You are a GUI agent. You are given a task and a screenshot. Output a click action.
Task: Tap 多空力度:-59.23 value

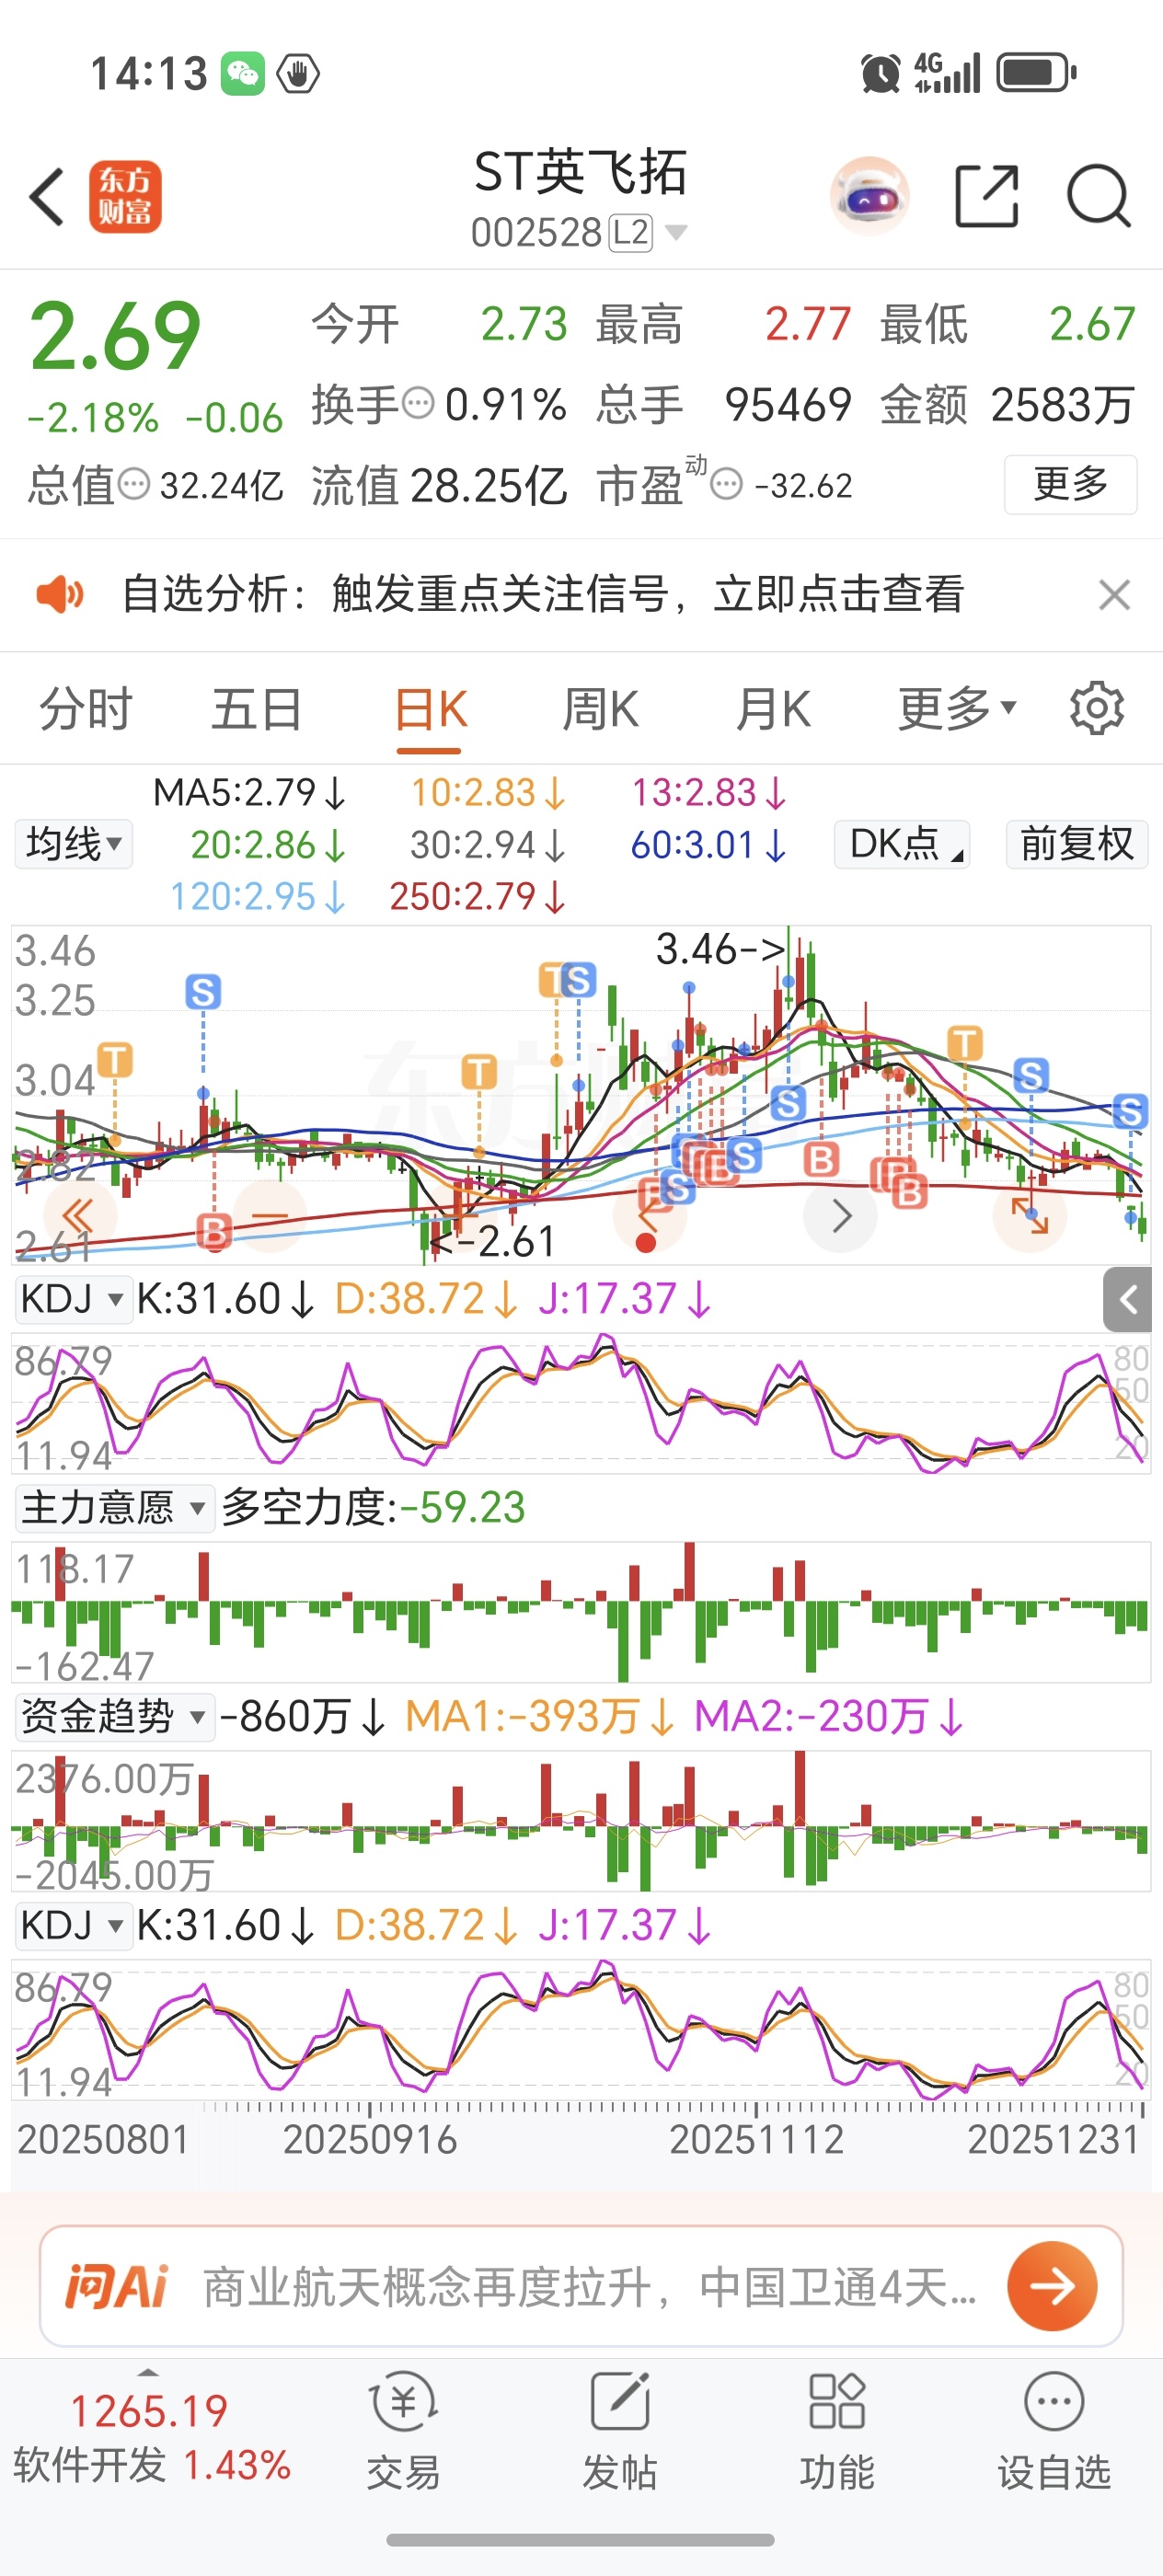point(373,1508)
